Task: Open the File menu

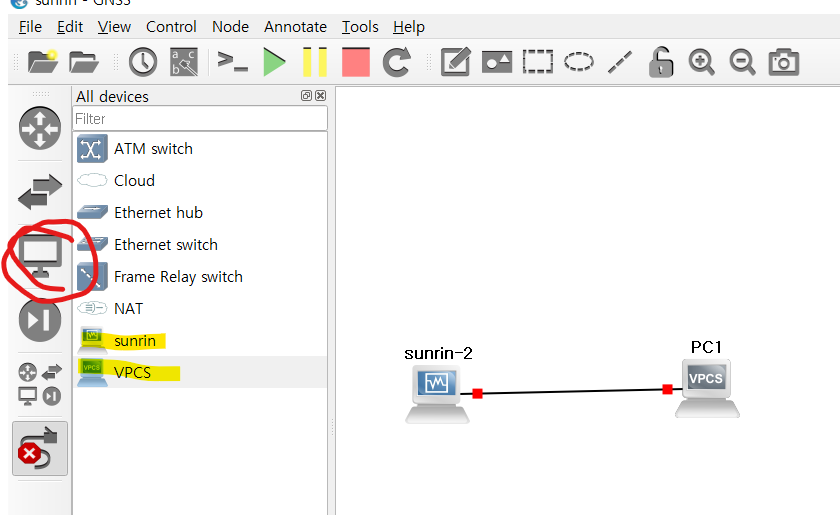Action: point(30,27)
